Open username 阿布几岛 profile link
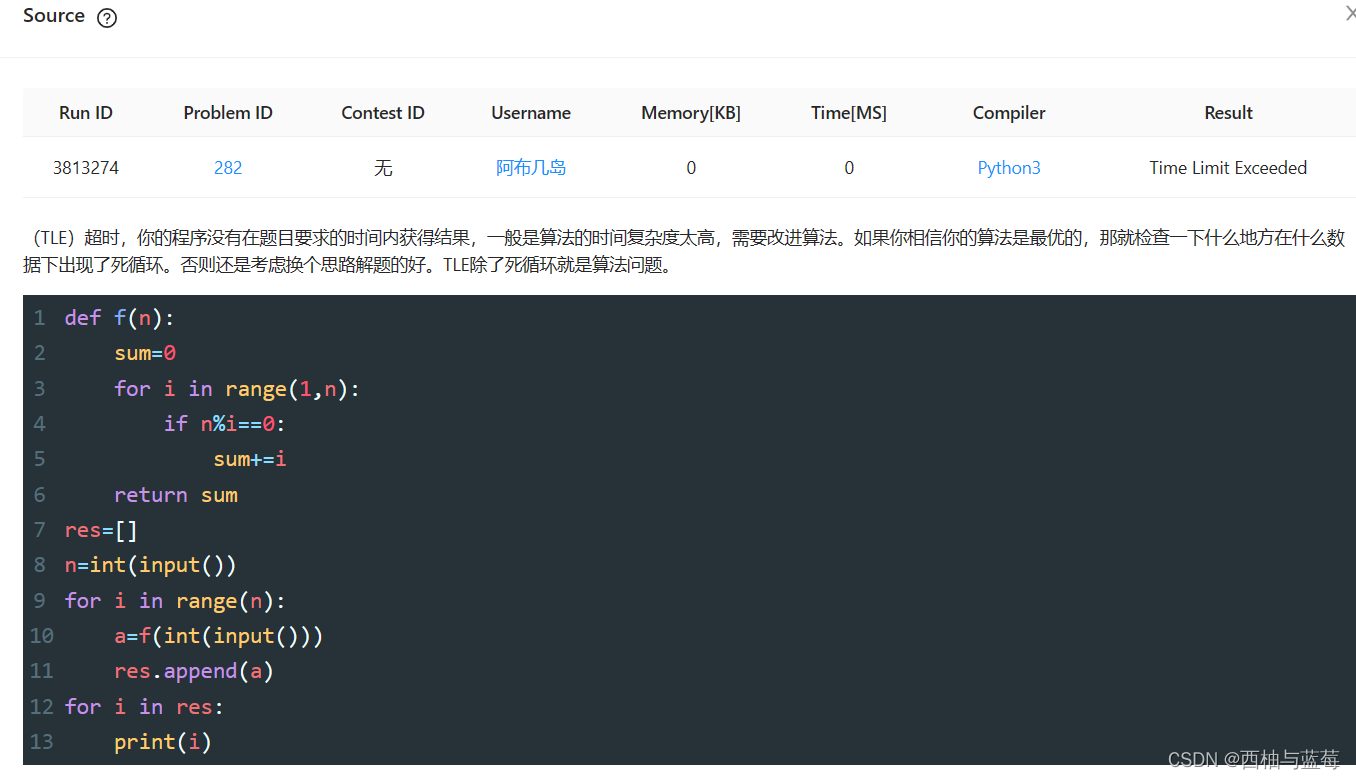The height and width of the screenshot is (779, 1356). point(531,168)
